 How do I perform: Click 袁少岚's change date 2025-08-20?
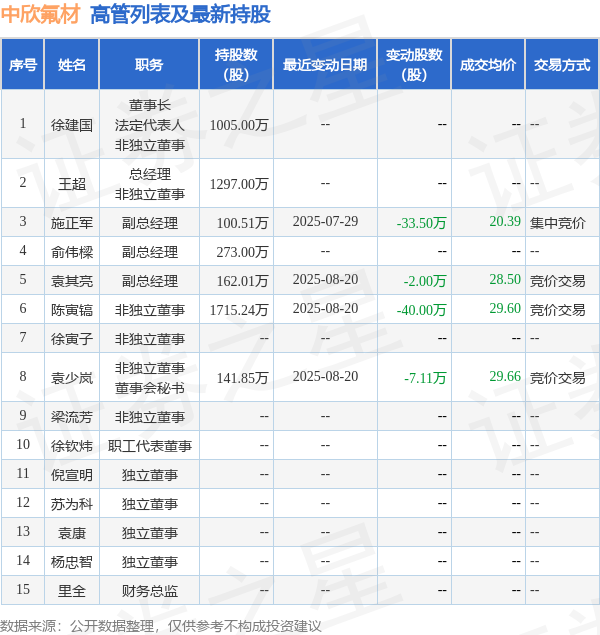pyautogui.click(x=325, y=376)
